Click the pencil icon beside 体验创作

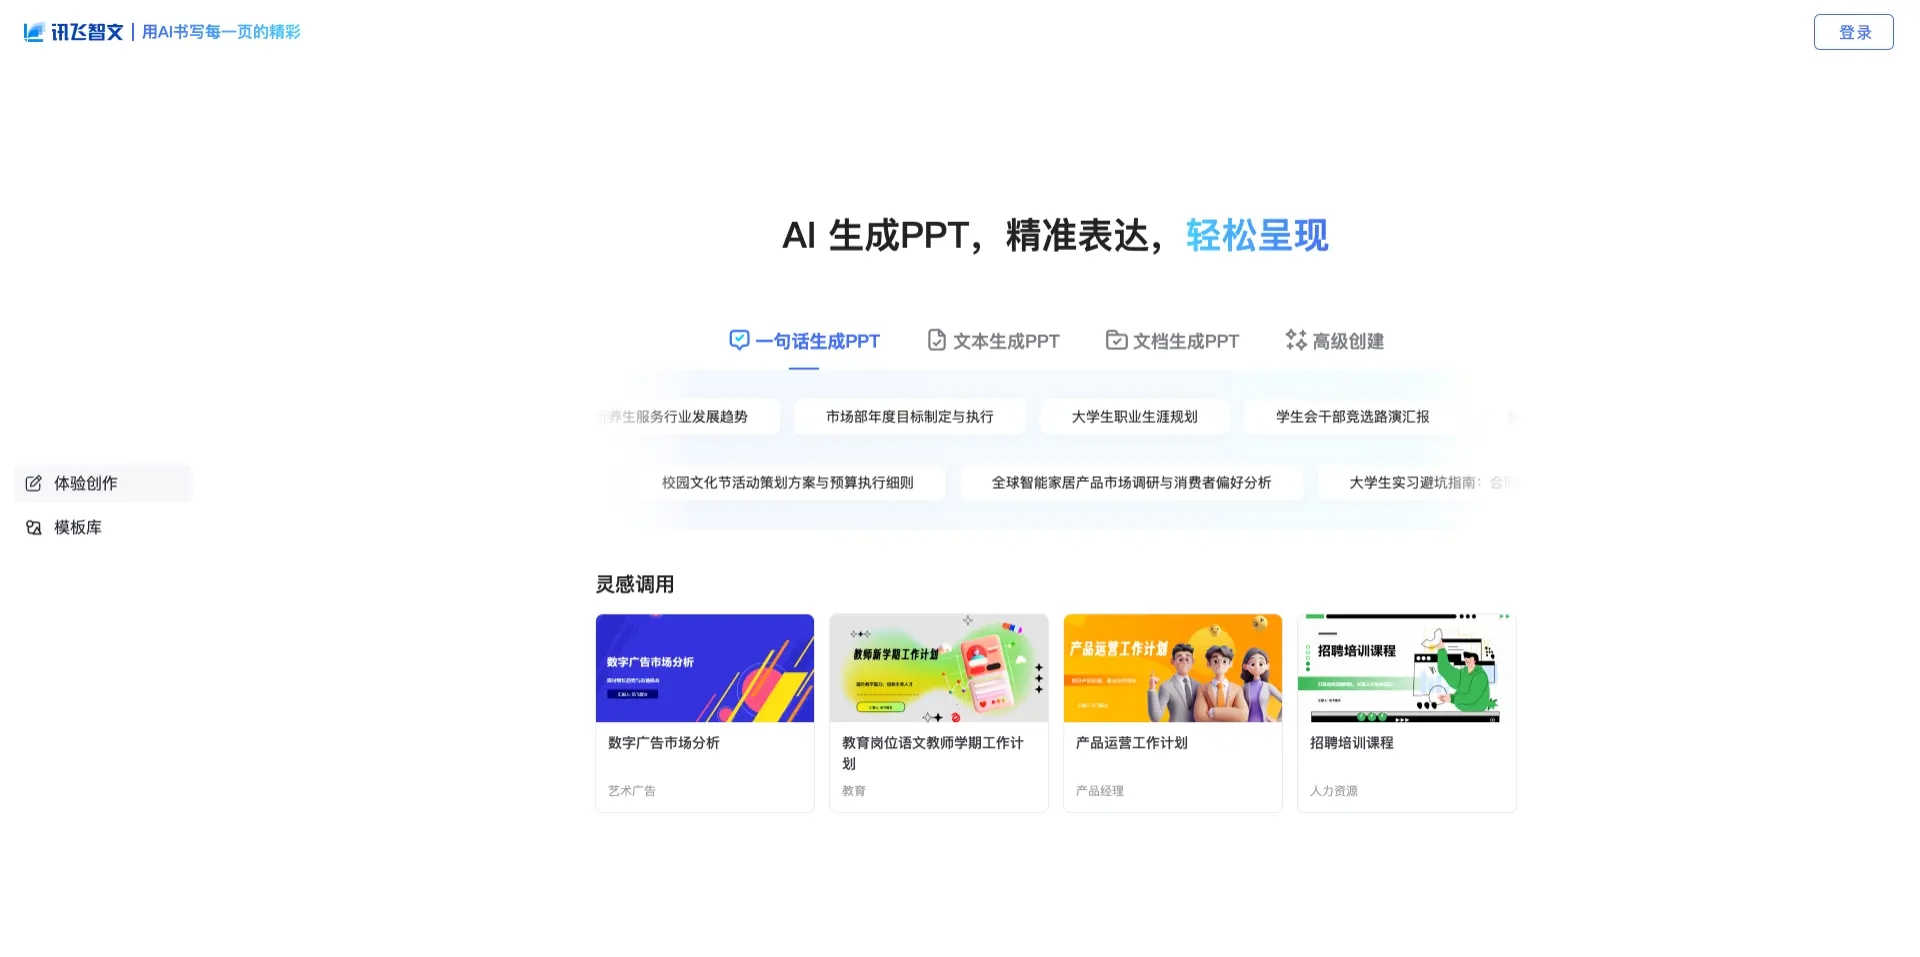34,483
